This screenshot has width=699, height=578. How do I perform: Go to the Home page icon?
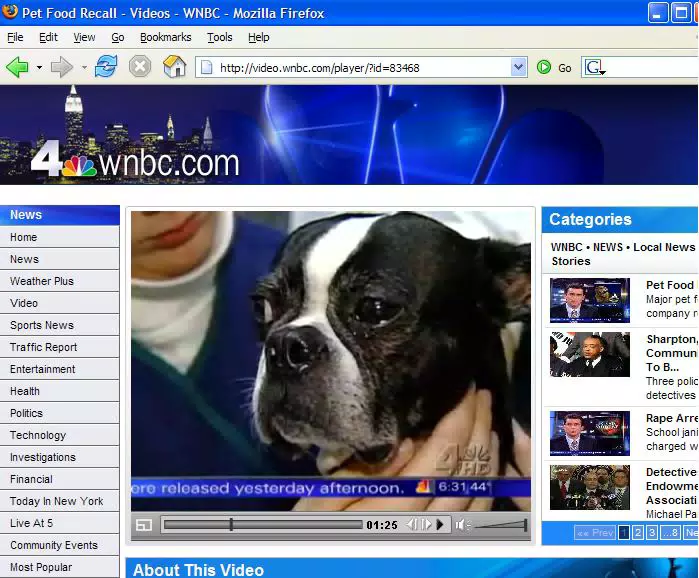tap(174, 67)
